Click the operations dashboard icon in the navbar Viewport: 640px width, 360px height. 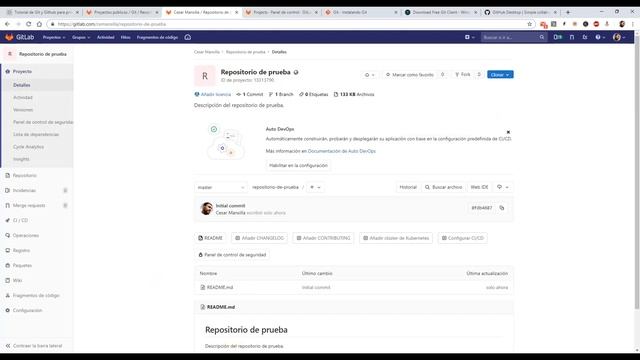[188, 37]
